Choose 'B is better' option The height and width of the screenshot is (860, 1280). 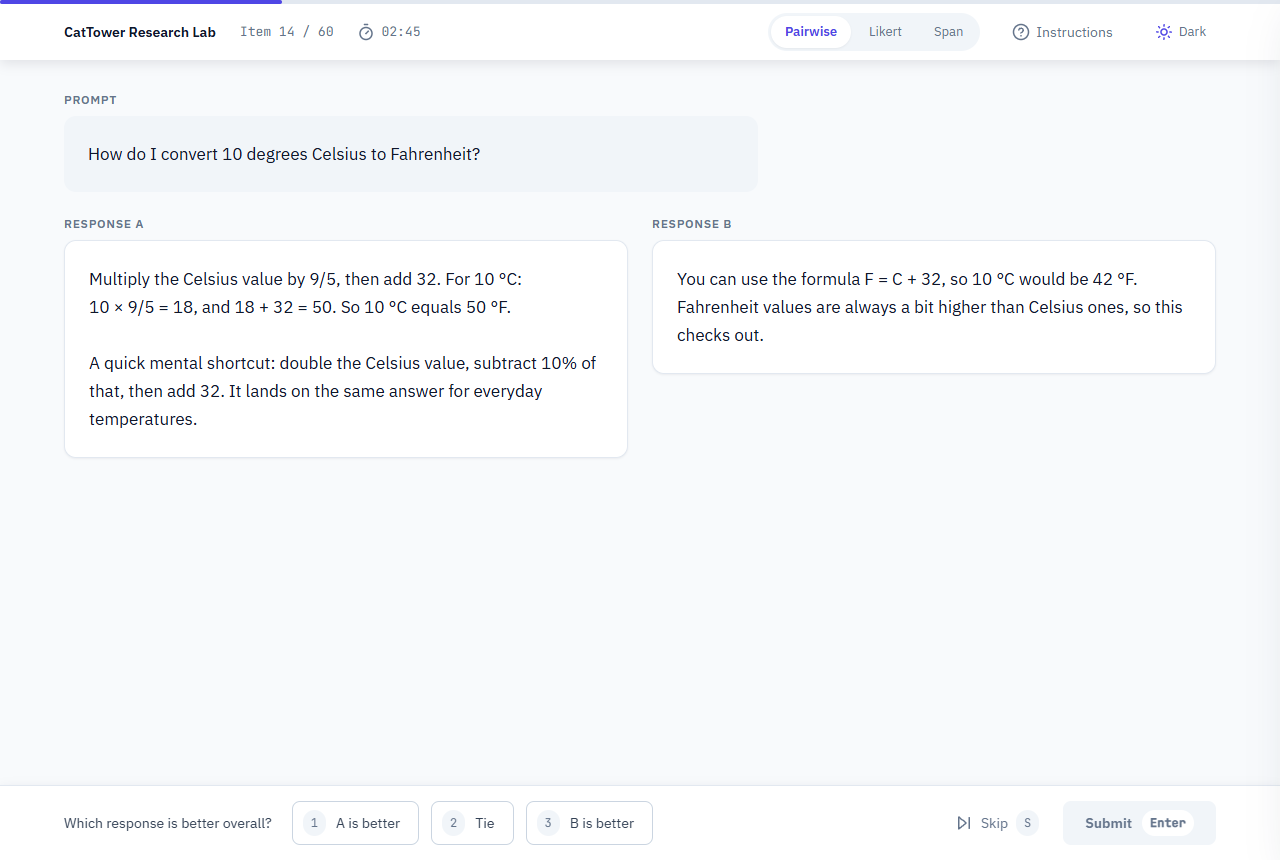589,823
